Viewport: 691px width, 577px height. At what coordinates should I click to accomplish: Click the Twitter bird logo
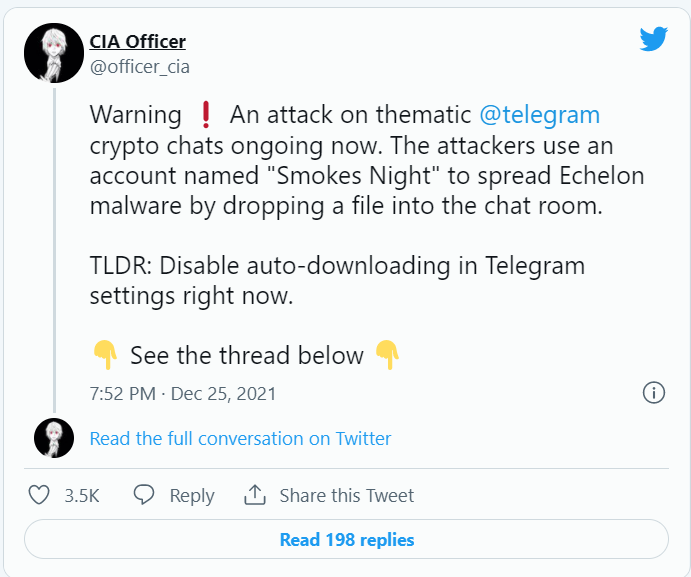pyautogui.click(x=653, y=39)
